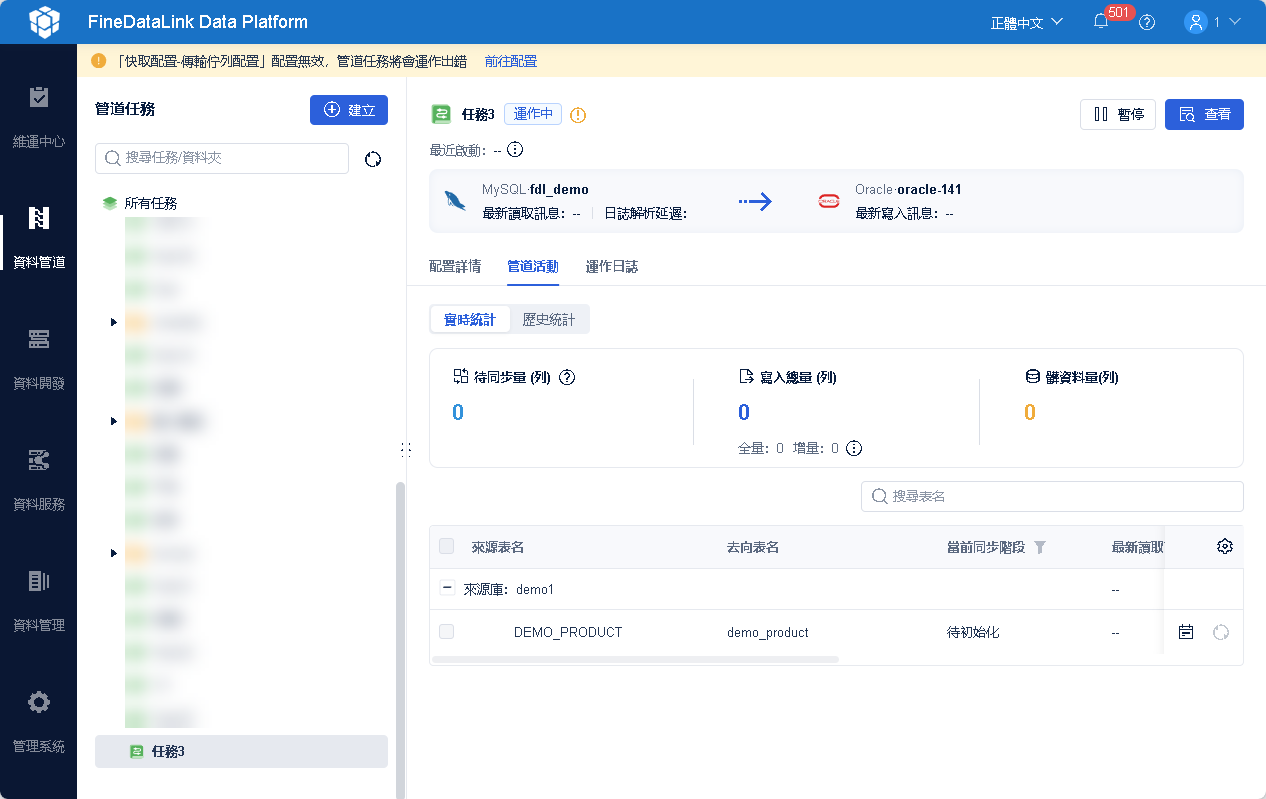Click the Oracle target database icon
1266x799 pixels.
(829, 201)
